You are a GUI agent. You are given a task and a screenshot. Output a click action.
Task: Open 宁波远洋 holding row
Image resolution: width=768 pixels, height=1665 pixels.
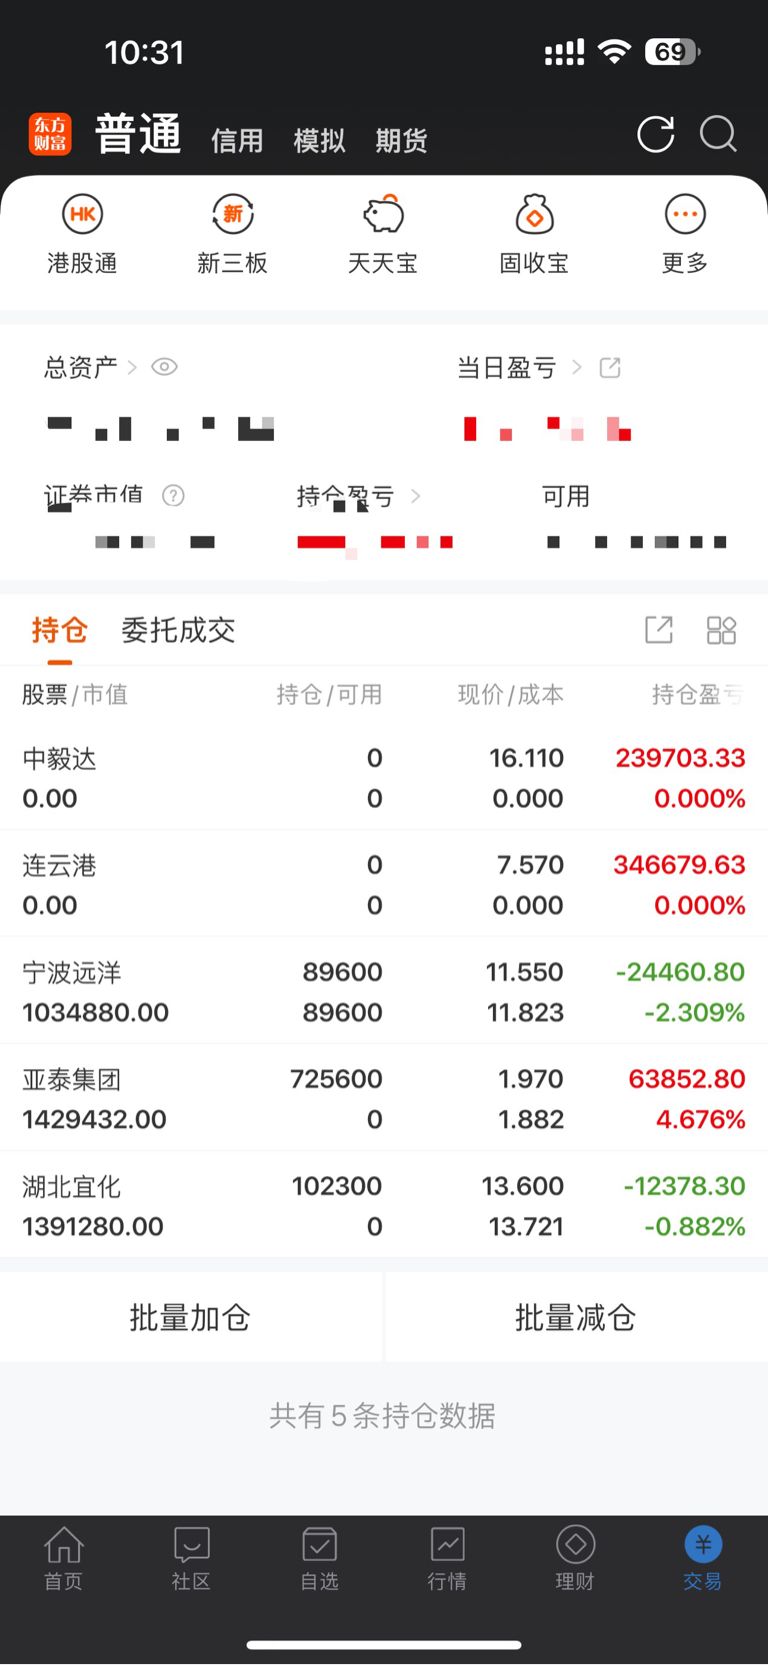(384, 991)
